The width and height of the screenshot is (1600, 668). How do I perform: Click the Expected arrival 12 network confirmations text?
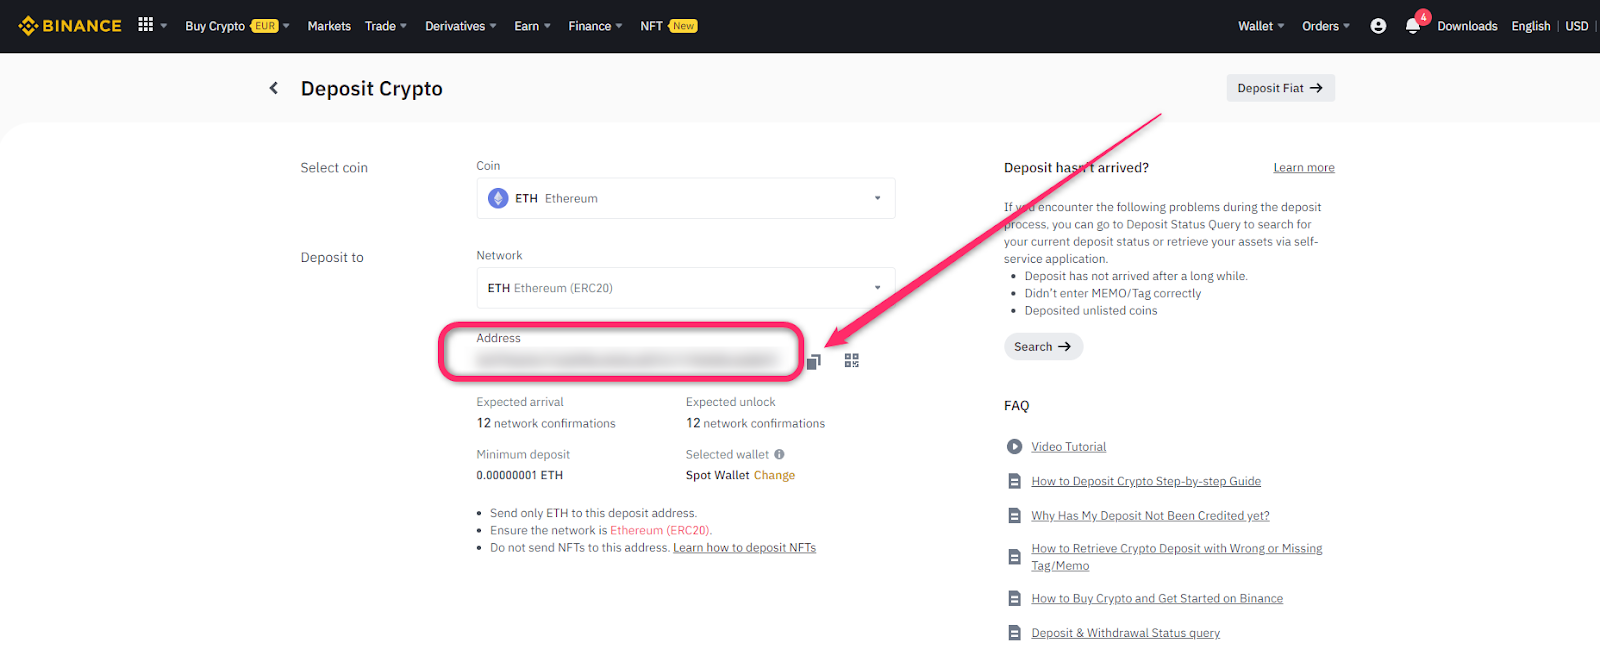click(546, 424)
